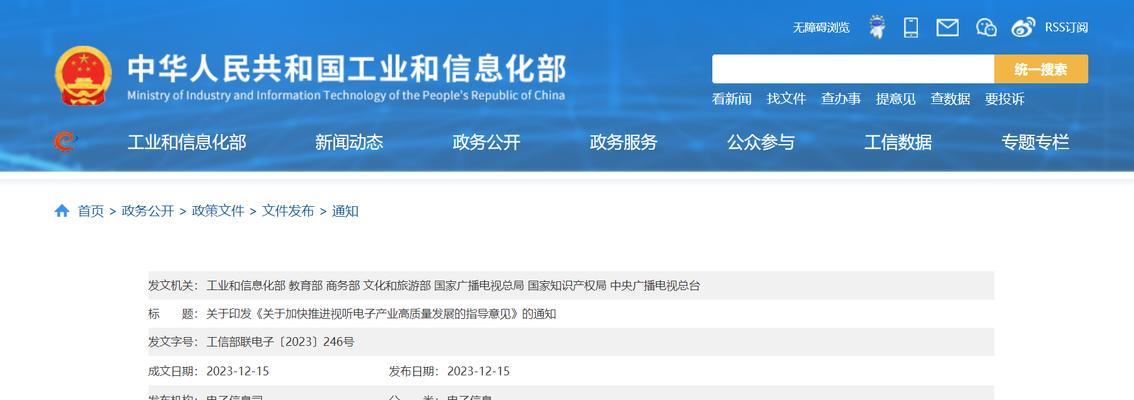Click document number 工信部联电子〔2023〕246号

281,342
